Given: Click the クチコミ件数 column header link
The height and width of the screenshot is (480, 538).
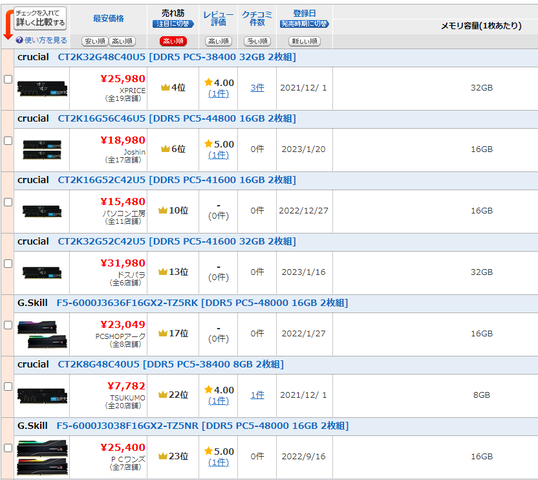Looking at the screenshot, I should pos(257,19).
